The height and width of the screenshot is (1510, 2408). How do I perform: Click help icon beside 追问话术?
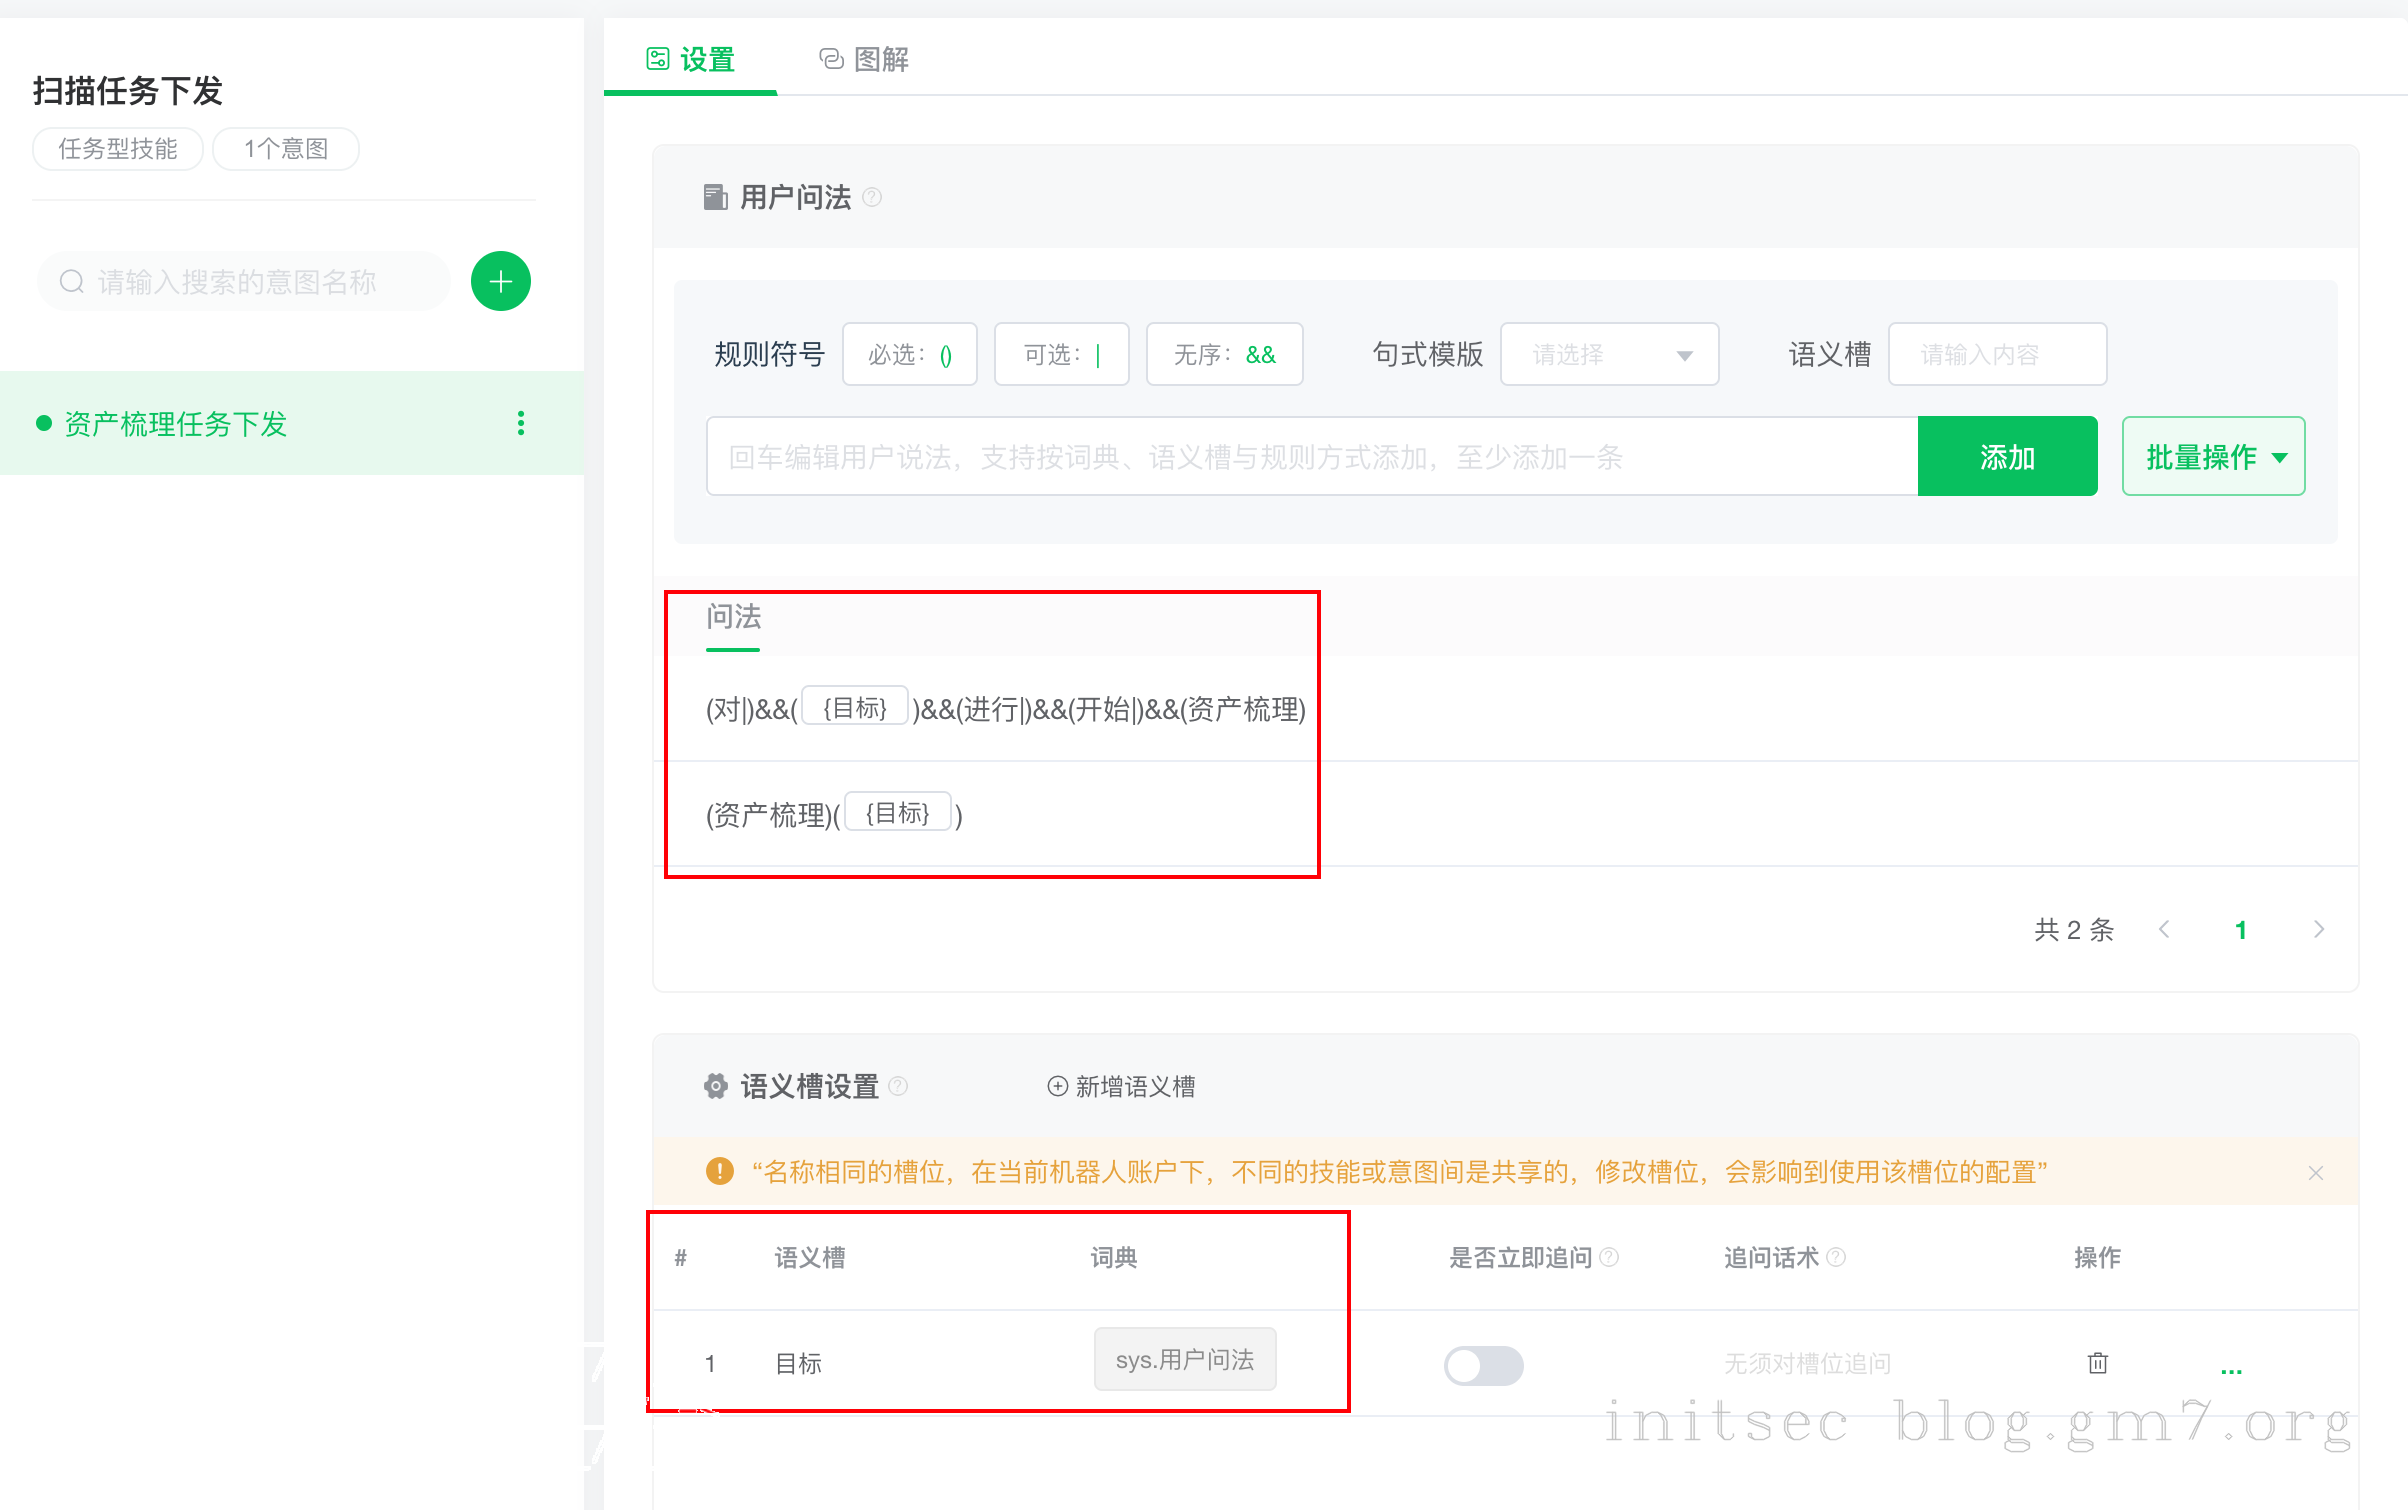pyautogui.click(x=1836, y=1257)
